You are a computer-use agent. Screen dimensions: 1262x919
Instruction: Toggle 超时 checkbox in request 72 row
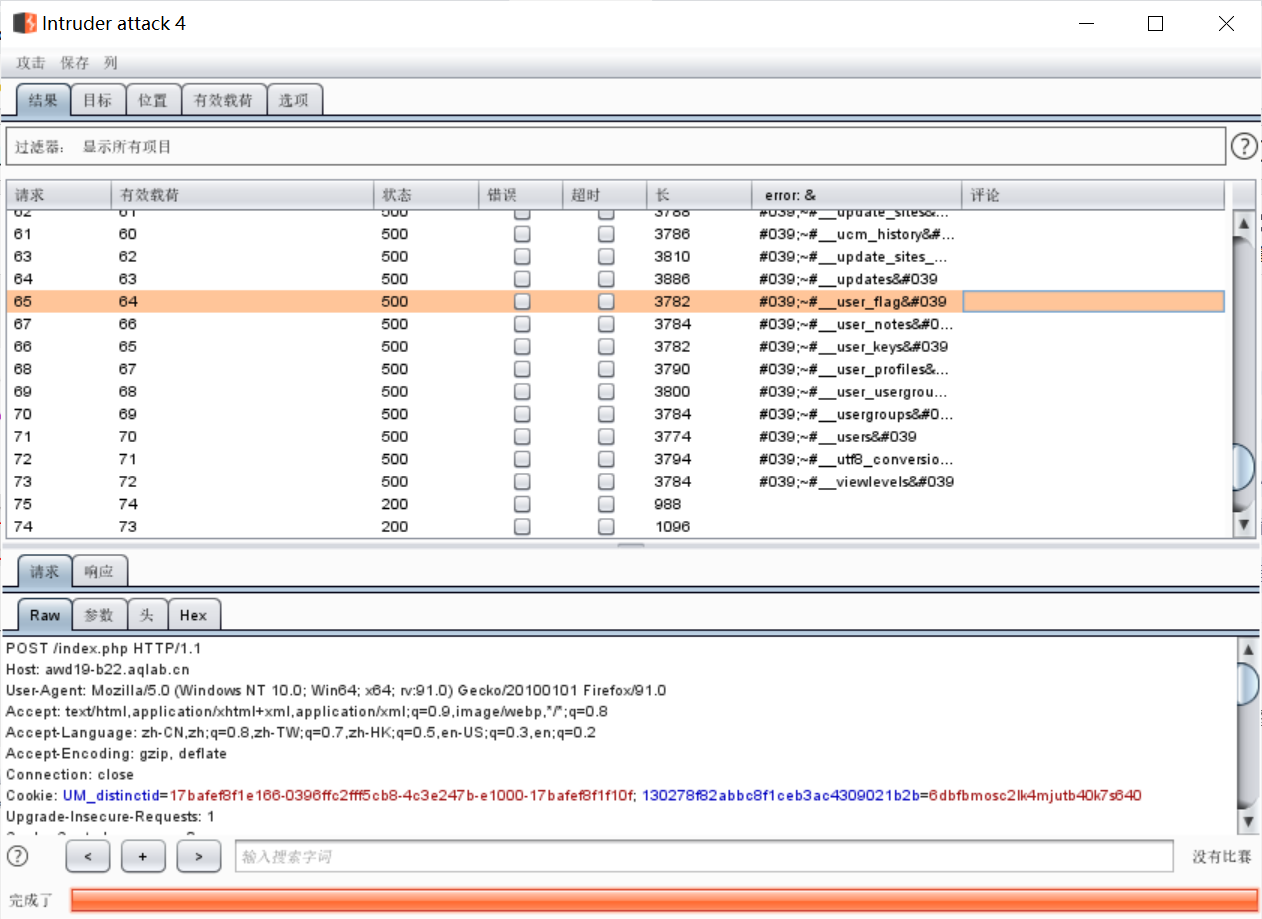point(606,459)
